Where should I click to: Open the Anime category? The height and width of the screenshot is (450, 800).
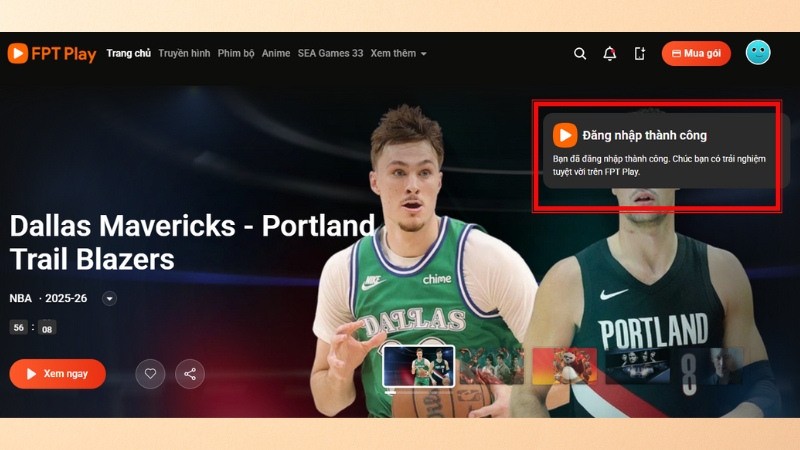click(276, 54)
